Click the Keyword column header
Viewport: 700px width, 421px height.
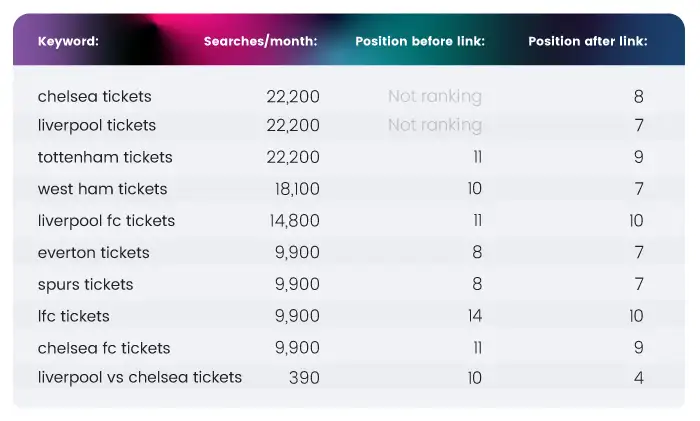tap(68, 41)
